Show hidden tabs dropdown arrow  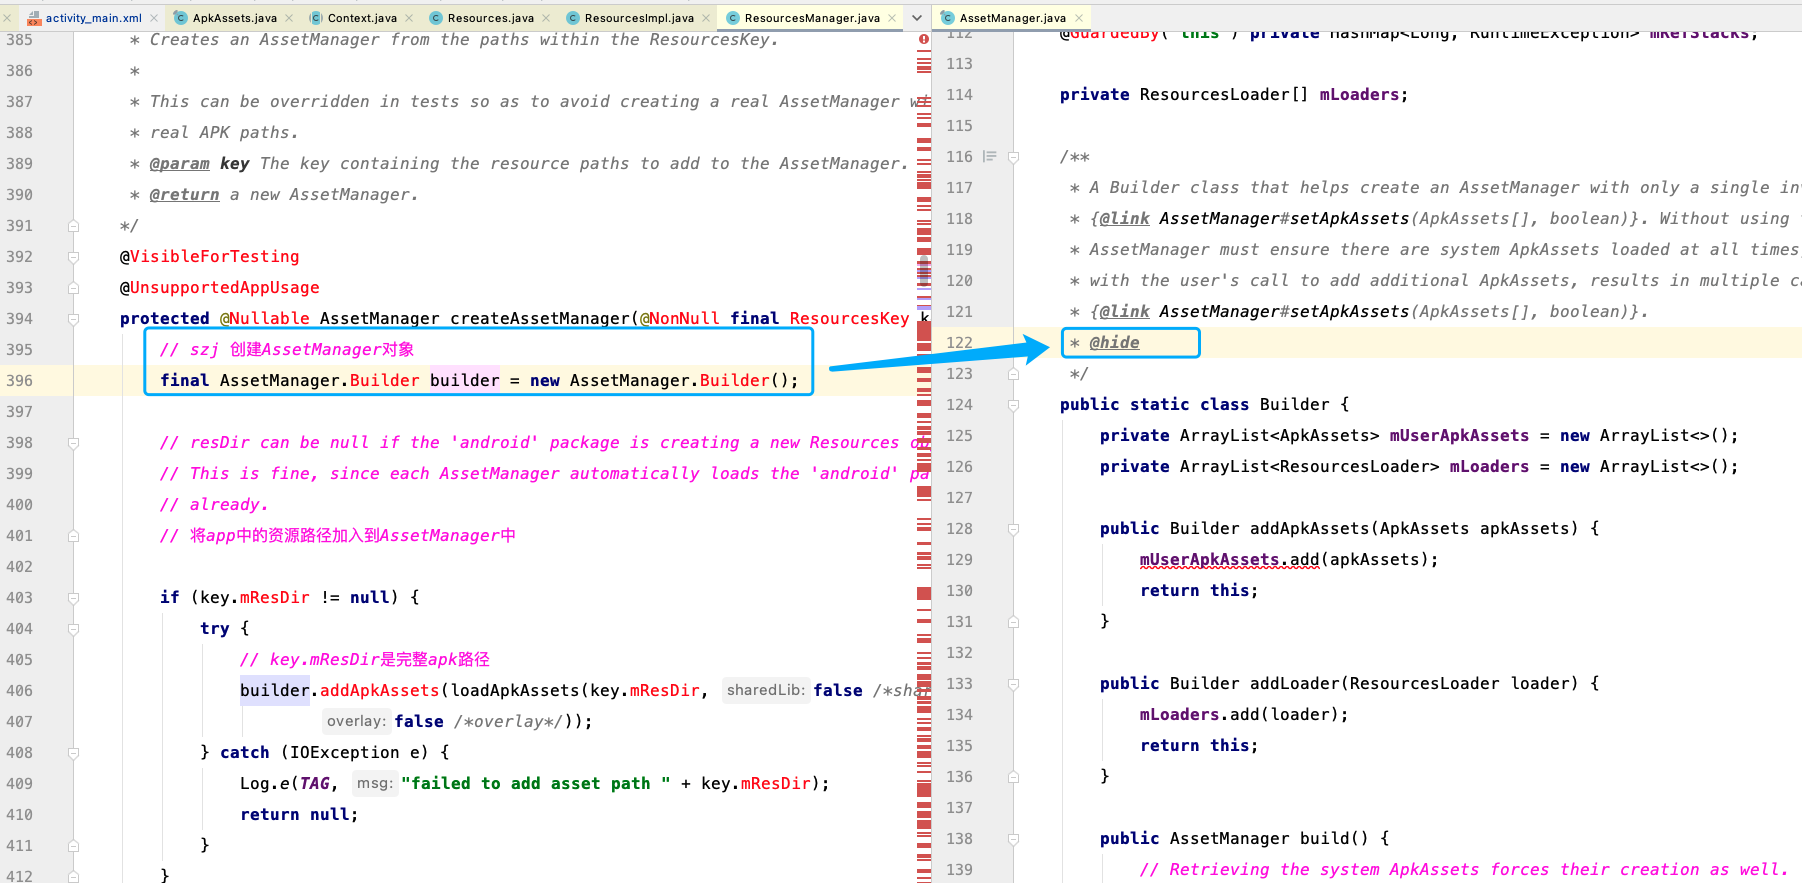[917, 18]
